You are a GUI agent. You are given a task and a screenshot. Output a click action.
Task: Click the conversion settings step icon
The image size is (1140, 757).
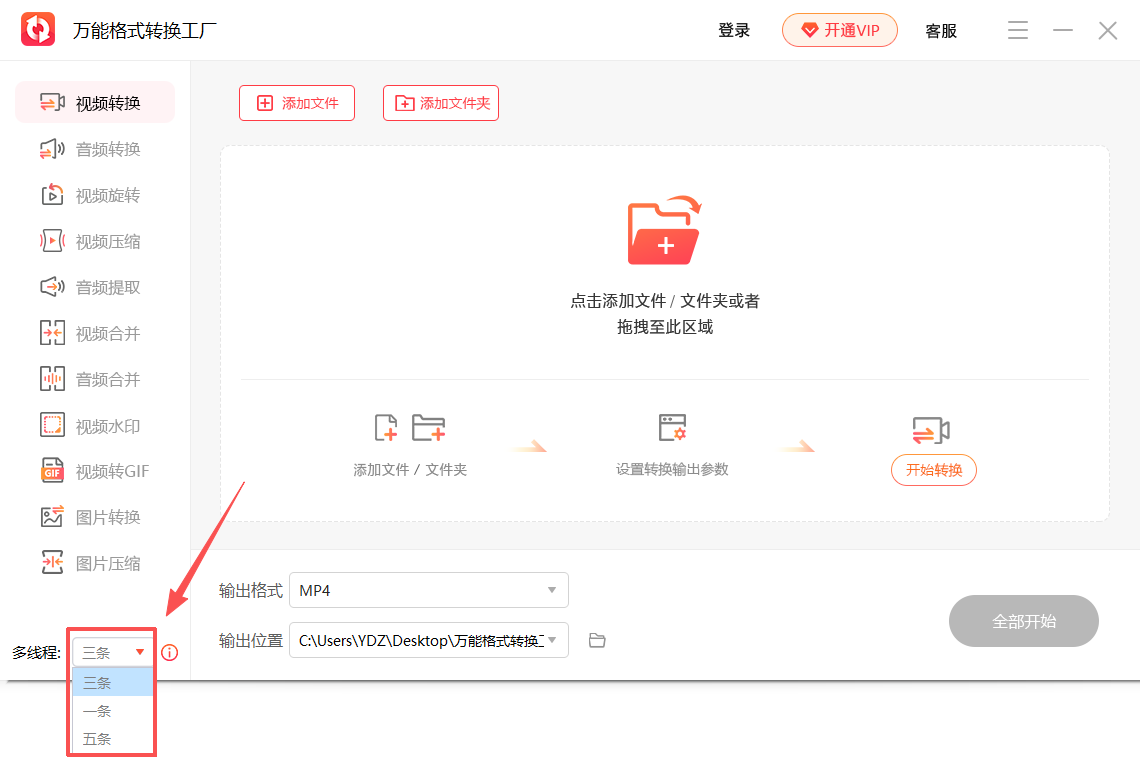tap(672, 428)
